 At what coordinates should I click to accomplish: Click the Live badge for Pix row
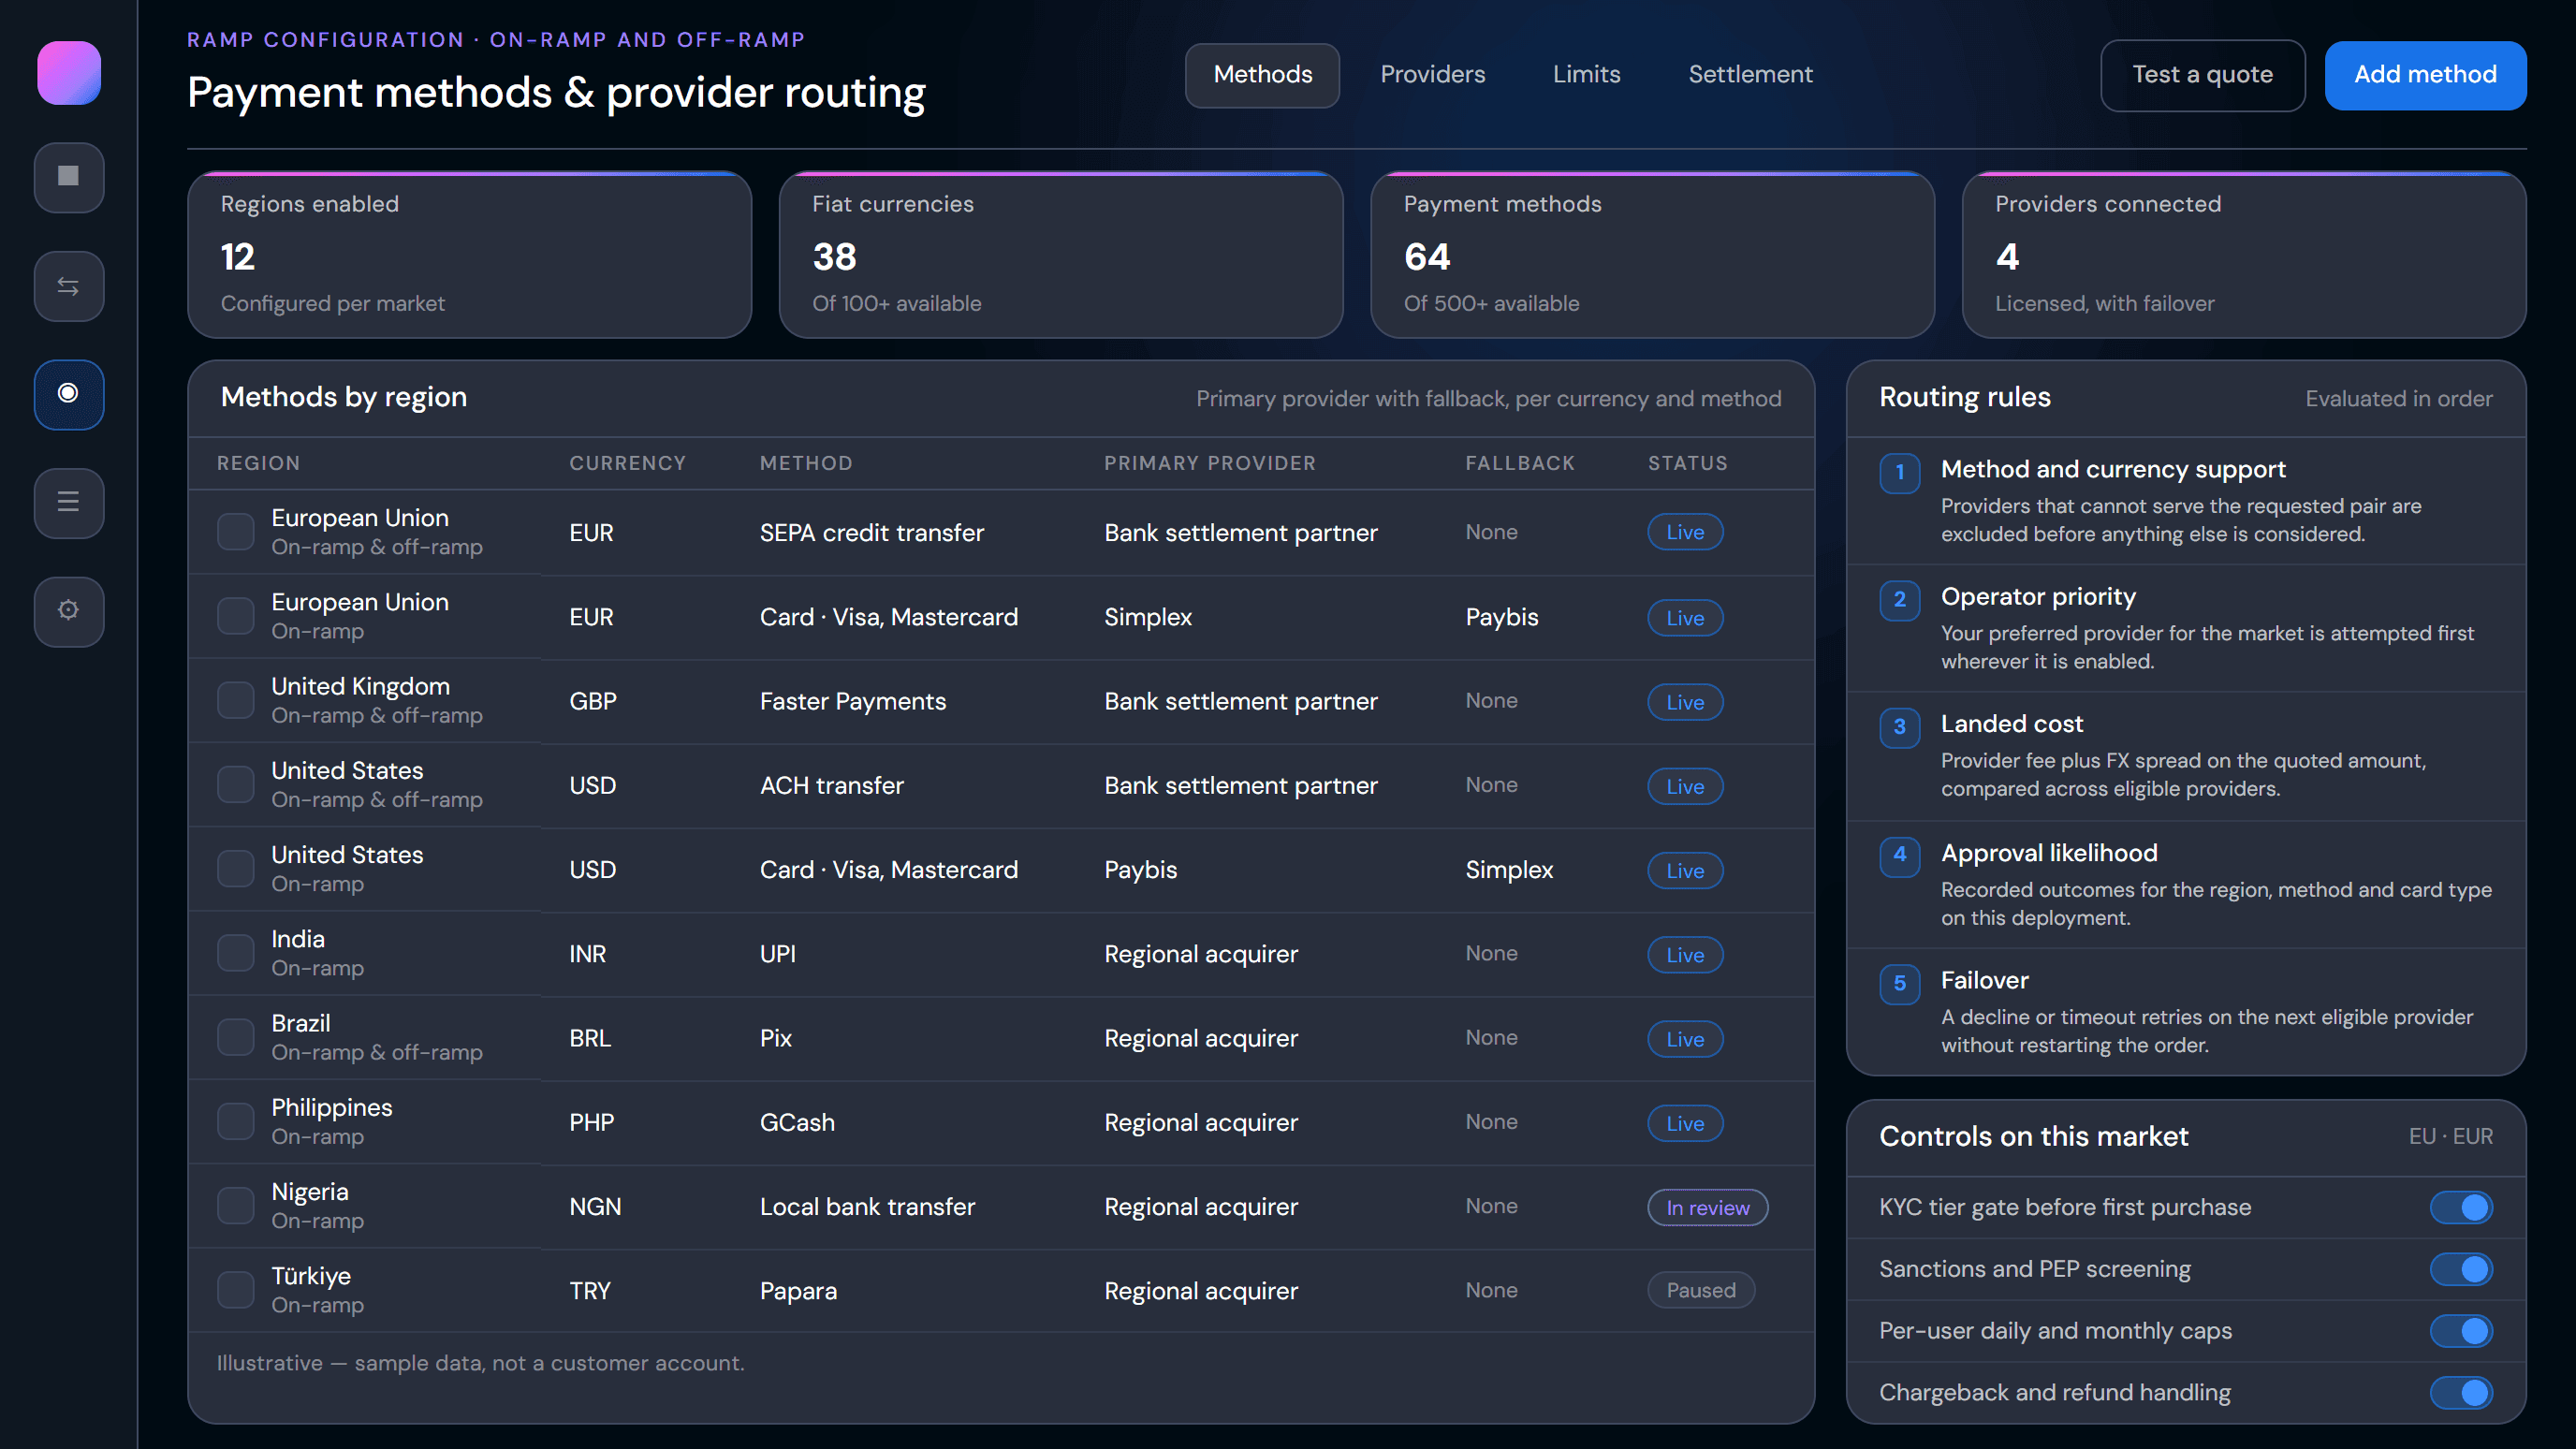pyautogui.click(x=1685, y=1038)
